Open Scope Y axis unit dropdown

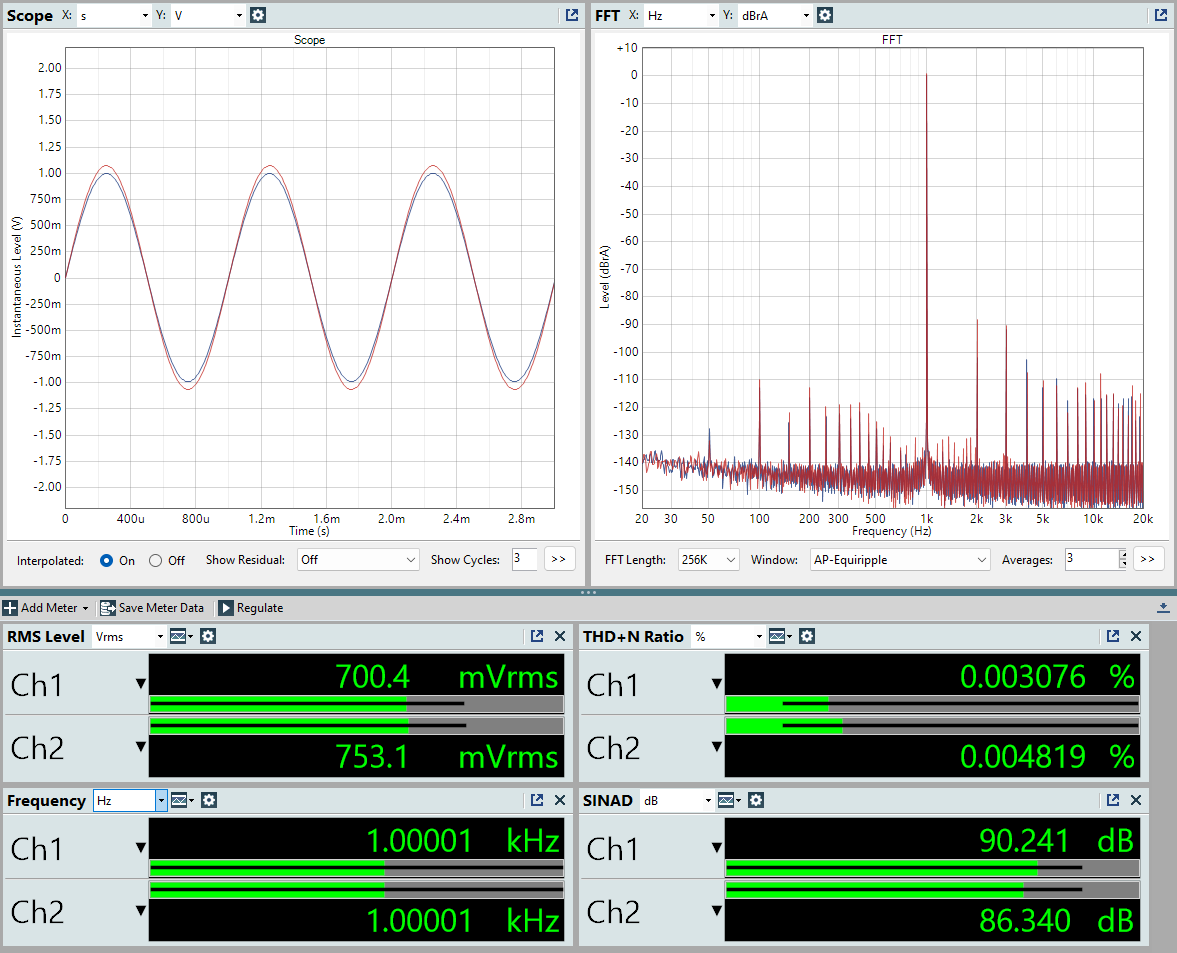click(208, 15)
